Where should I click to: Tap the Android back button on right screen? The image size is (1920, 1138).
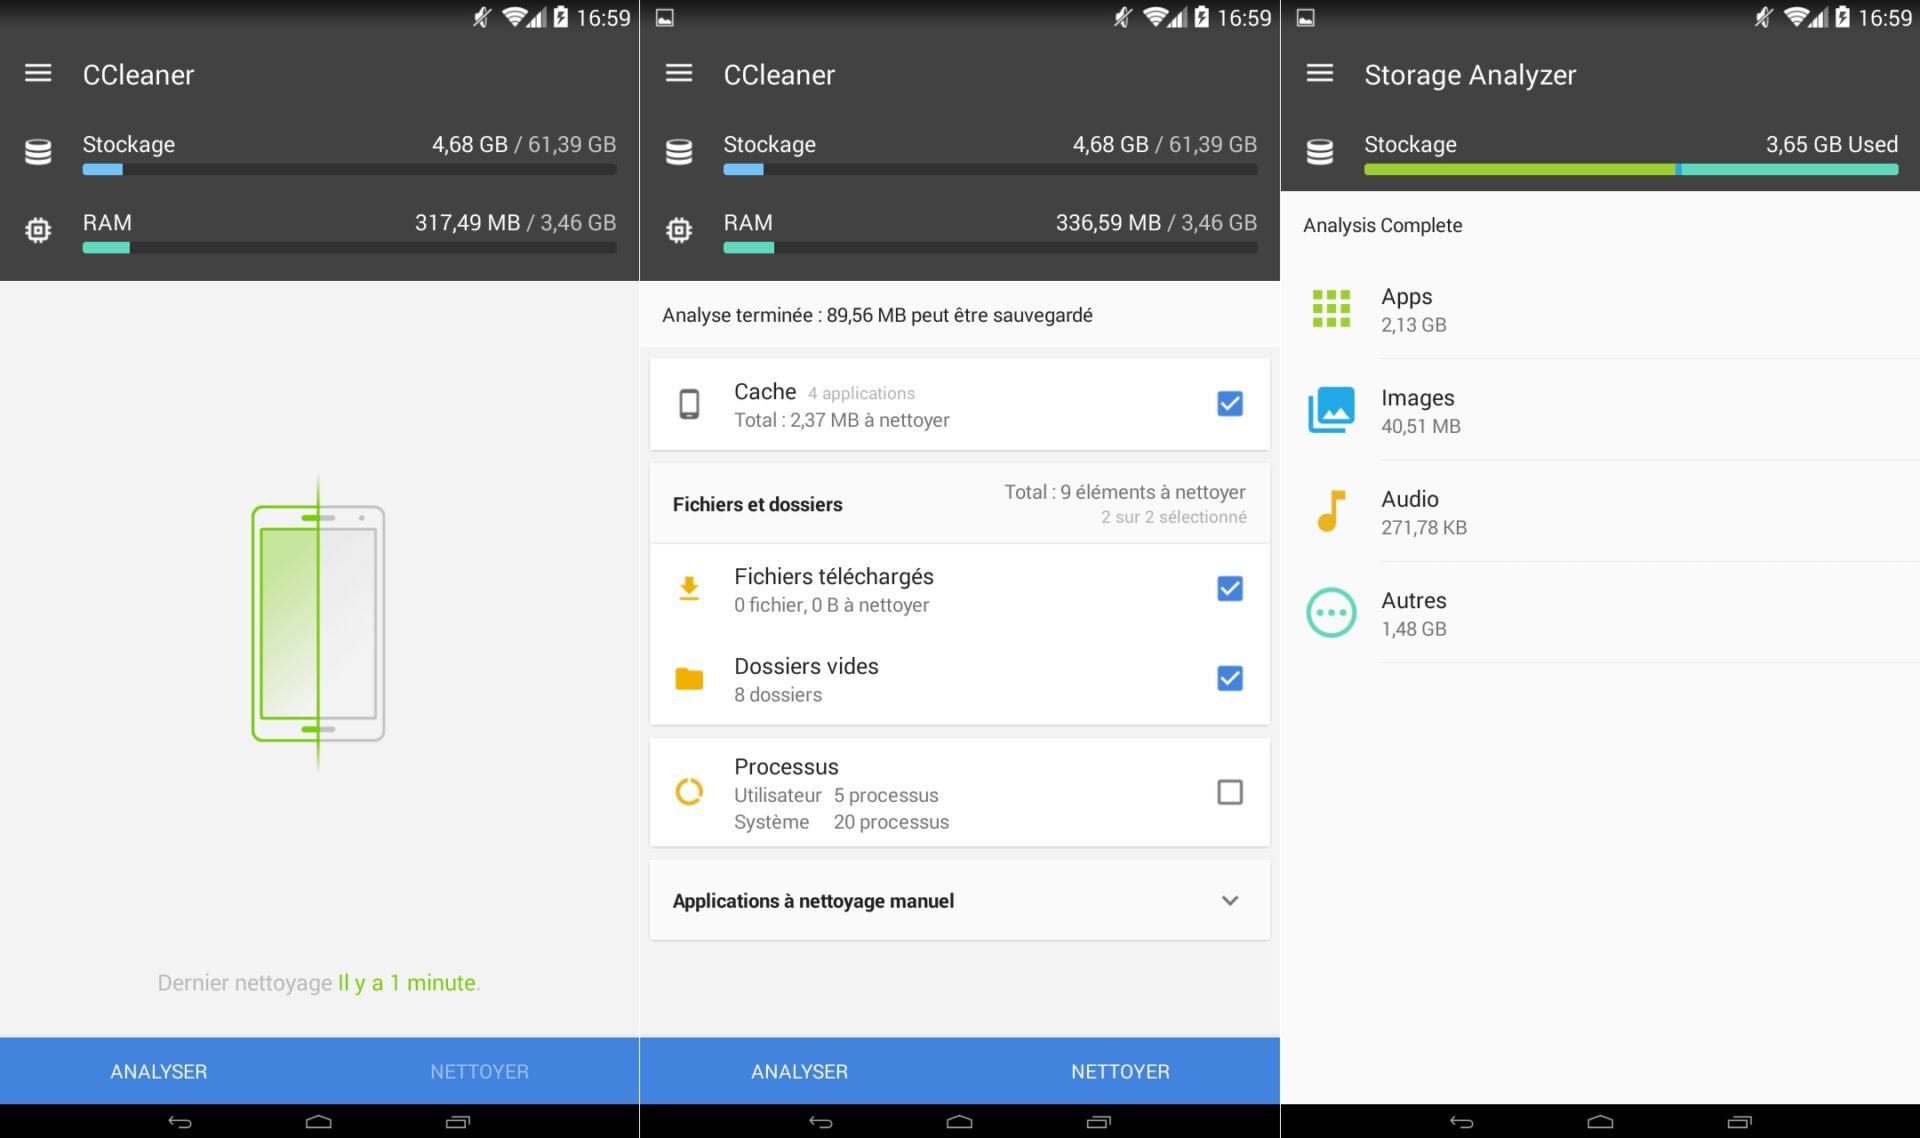(1461, 1122)
